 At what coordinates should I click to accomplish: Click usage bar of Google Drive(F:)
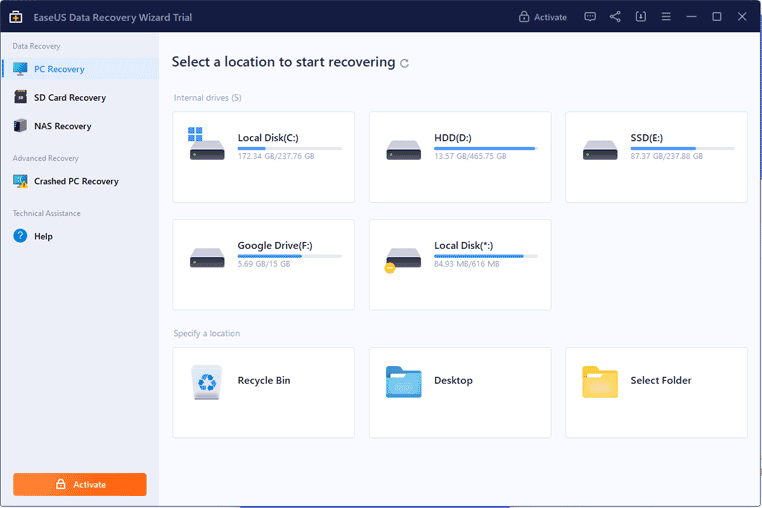pos(290,256)
